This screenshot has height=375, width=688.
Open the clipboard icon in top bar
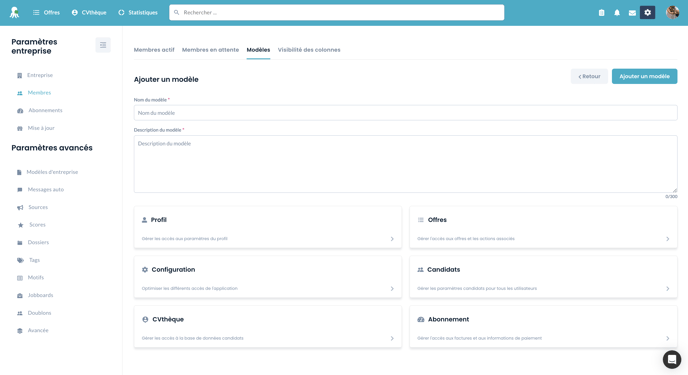pos(602,13)
